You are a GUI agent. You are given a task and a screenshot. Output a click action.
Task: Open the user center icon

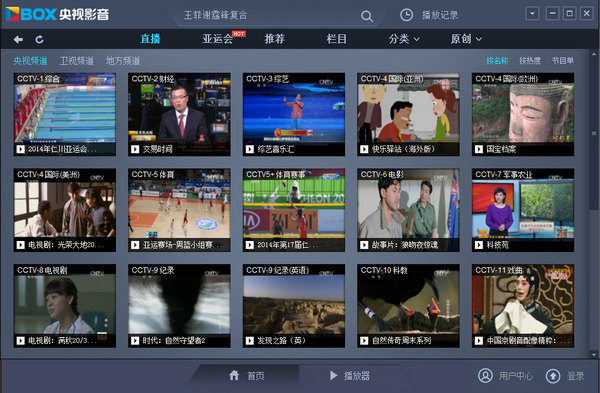485,376
